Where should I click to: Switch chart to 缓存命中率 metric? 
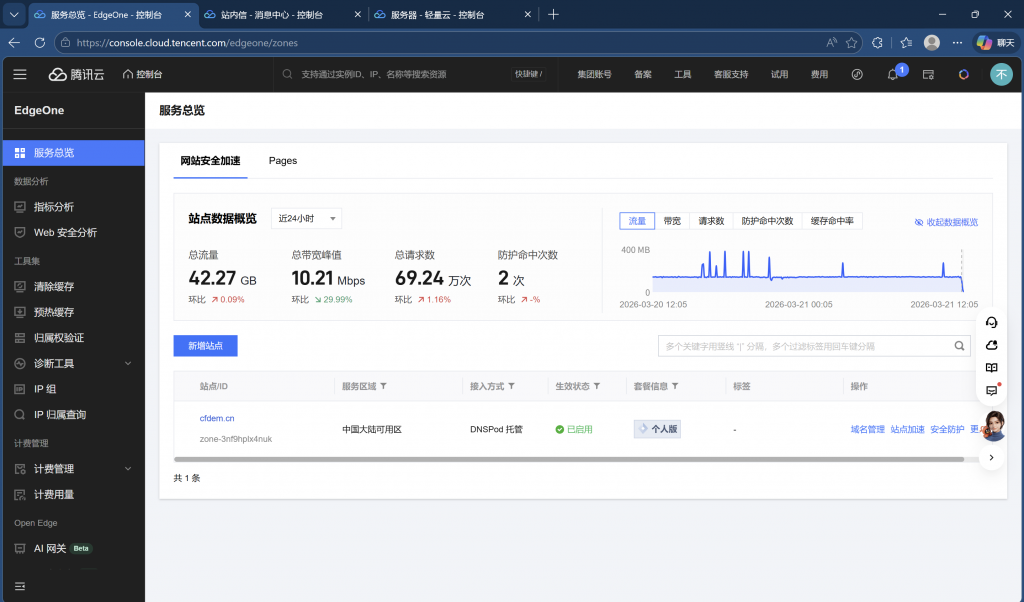pos(831,221)
